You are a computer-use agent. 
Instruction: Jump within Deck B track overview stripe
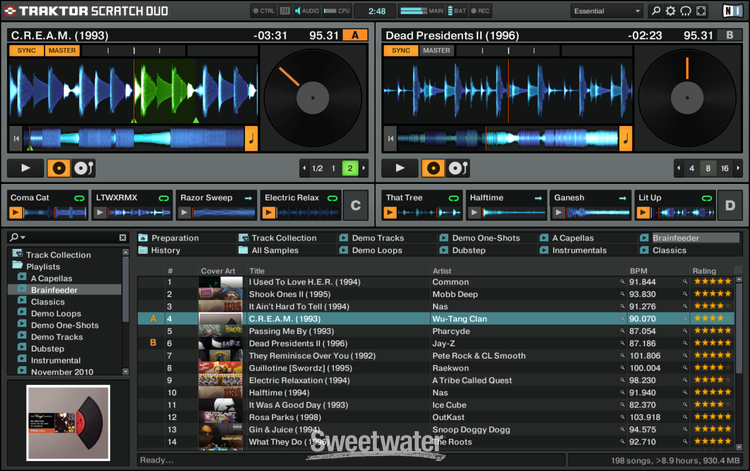pos(508,139)
